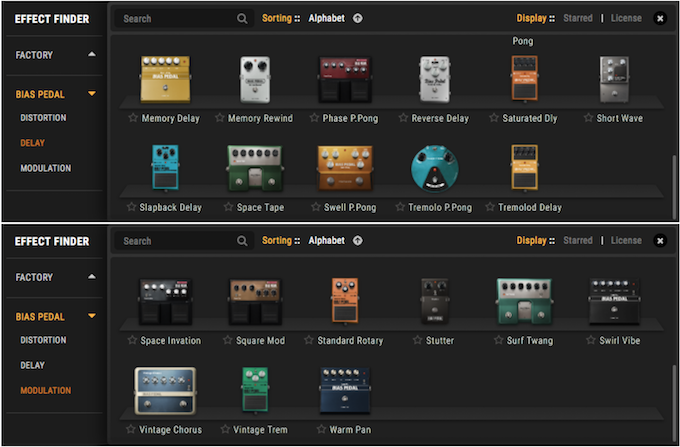Show only Starred effects in the Delay view

(578, 19)
